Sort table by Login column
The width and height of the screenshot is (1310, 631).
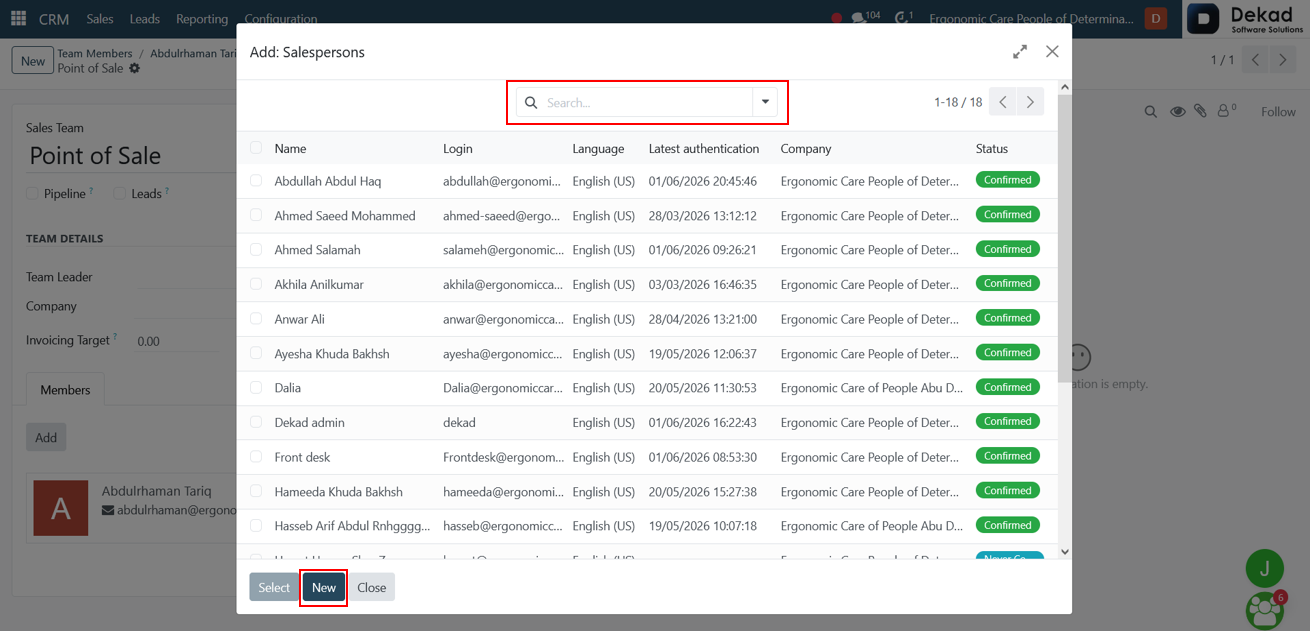(x=458, y=148)
